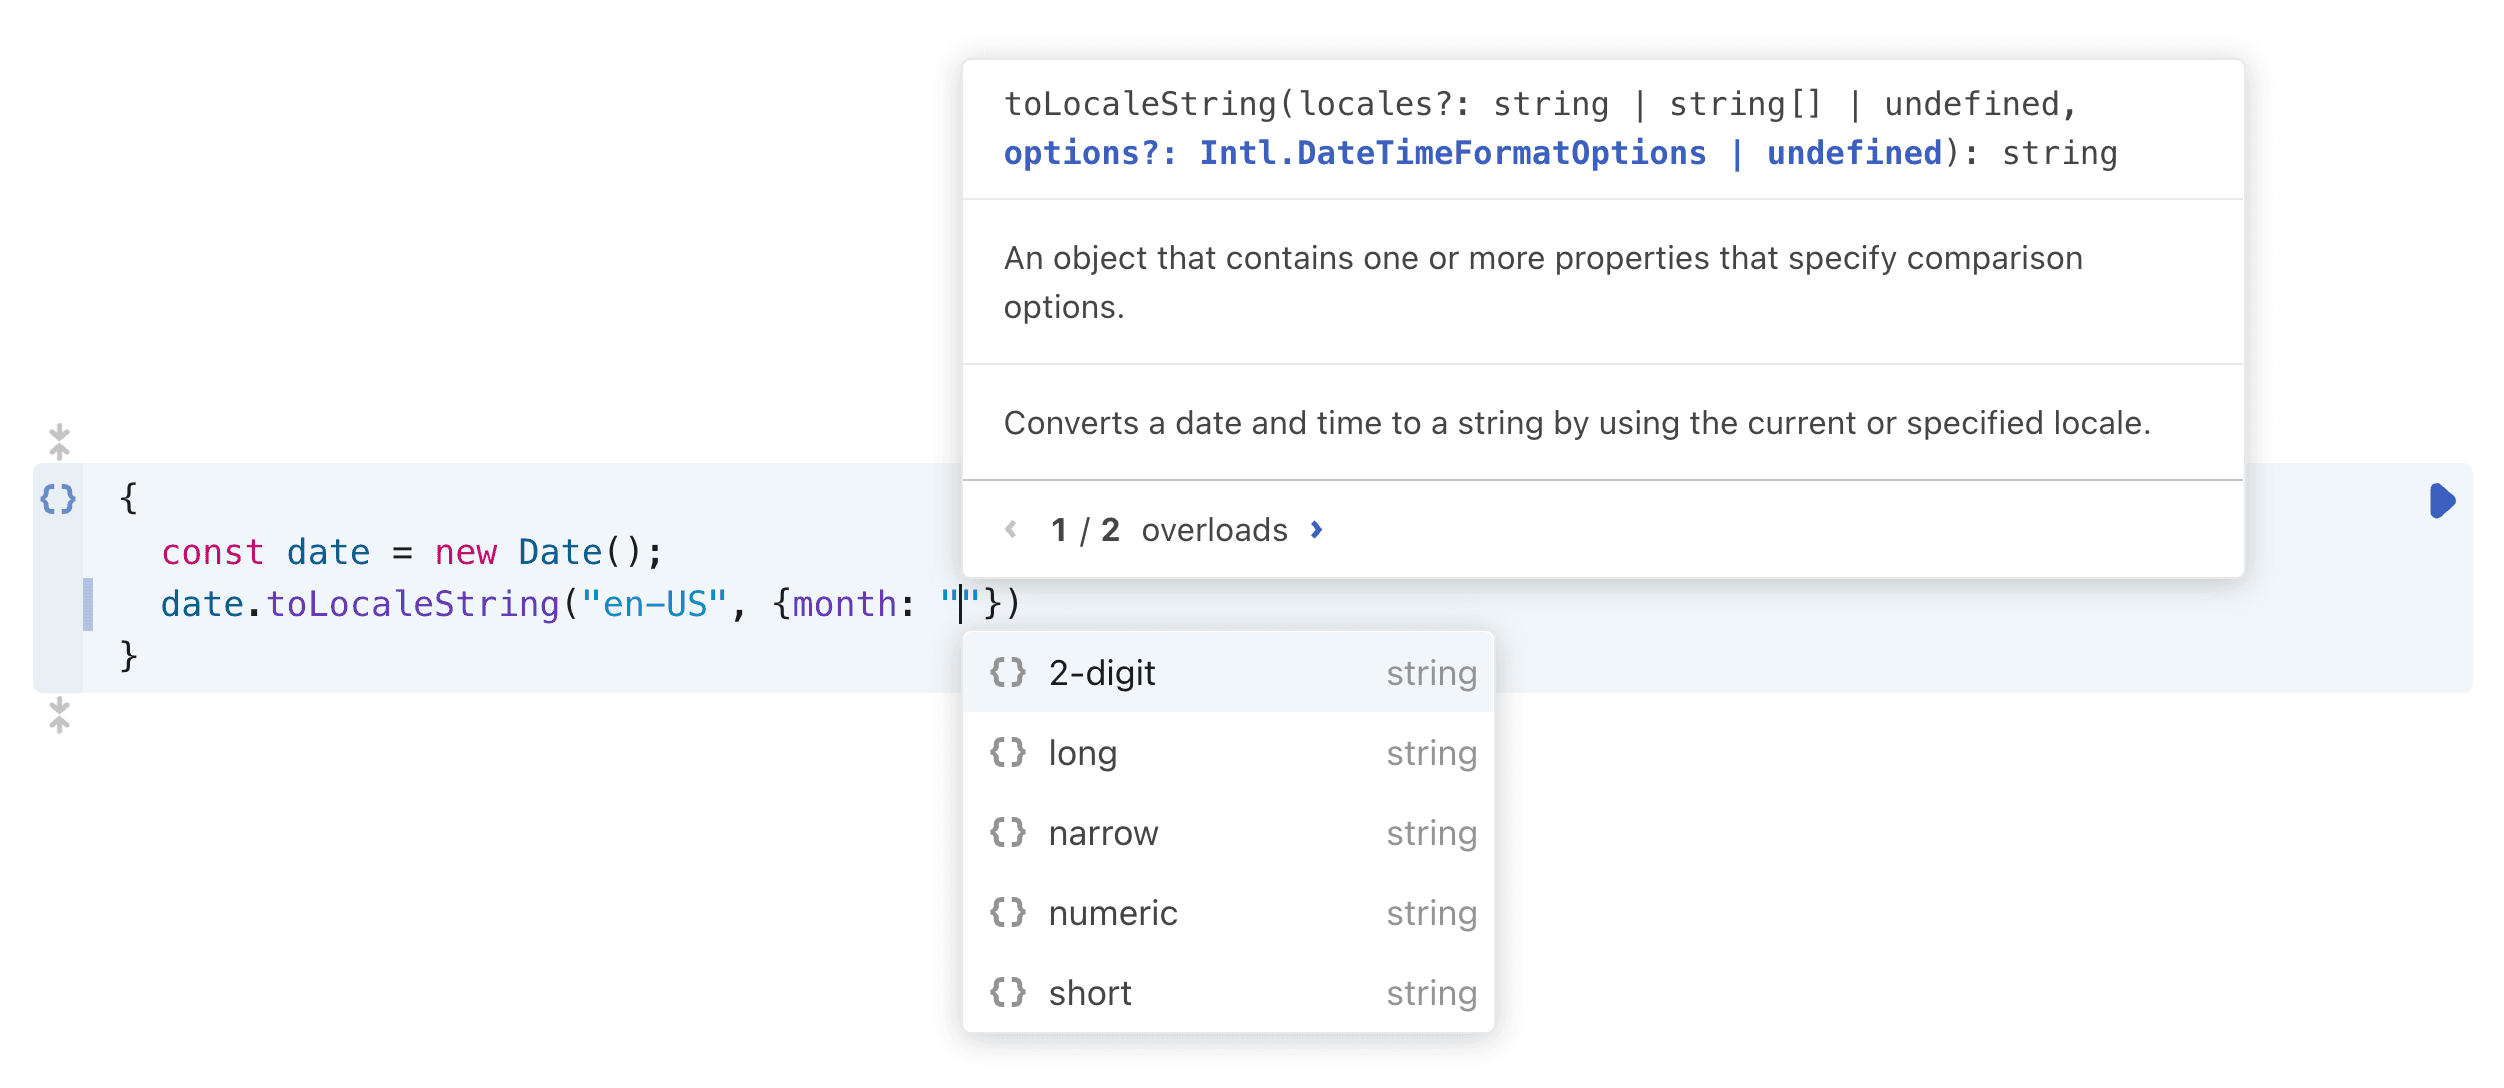2504x1088 pixels.
Task: Click the blue modified-line marker in the gutter
Action: click(x=88, y=604)
